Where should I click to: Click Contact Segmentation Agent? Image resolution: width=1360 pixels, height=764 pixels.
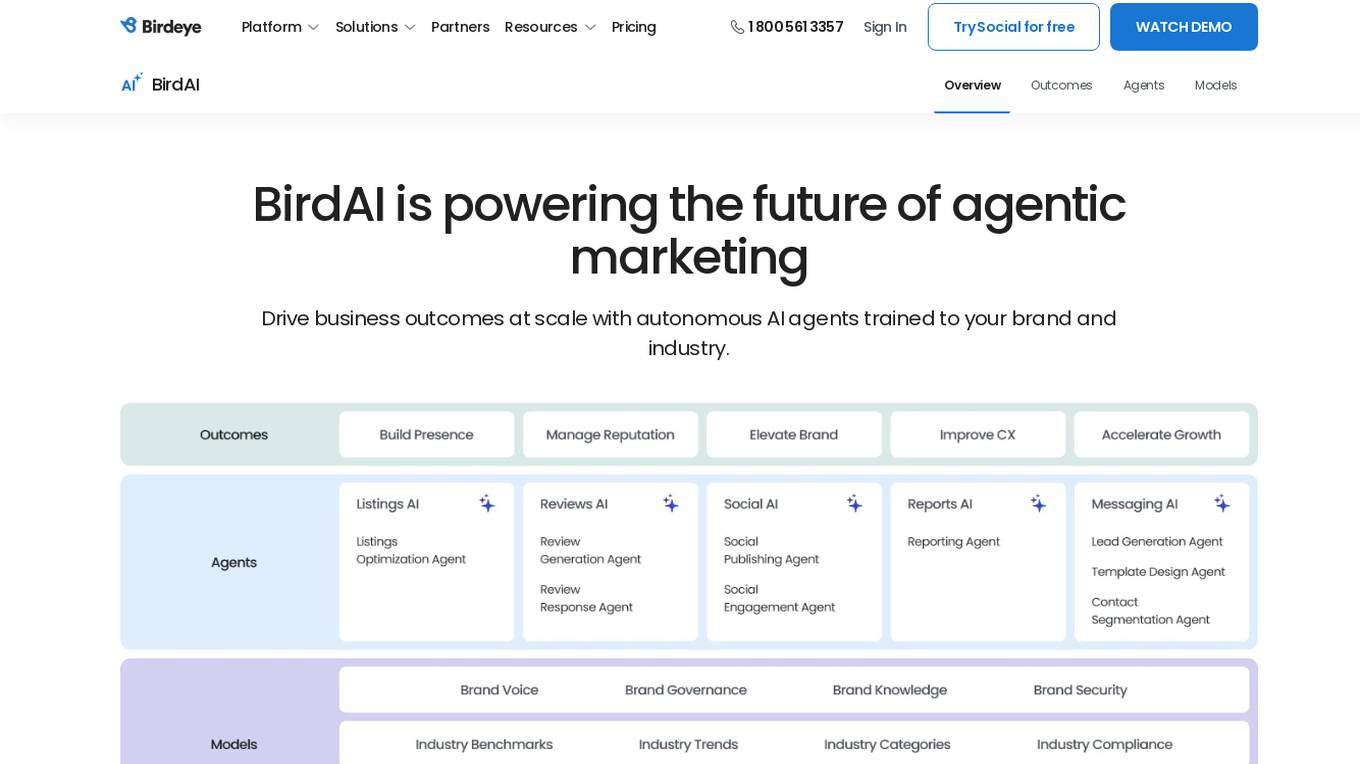1151,611
